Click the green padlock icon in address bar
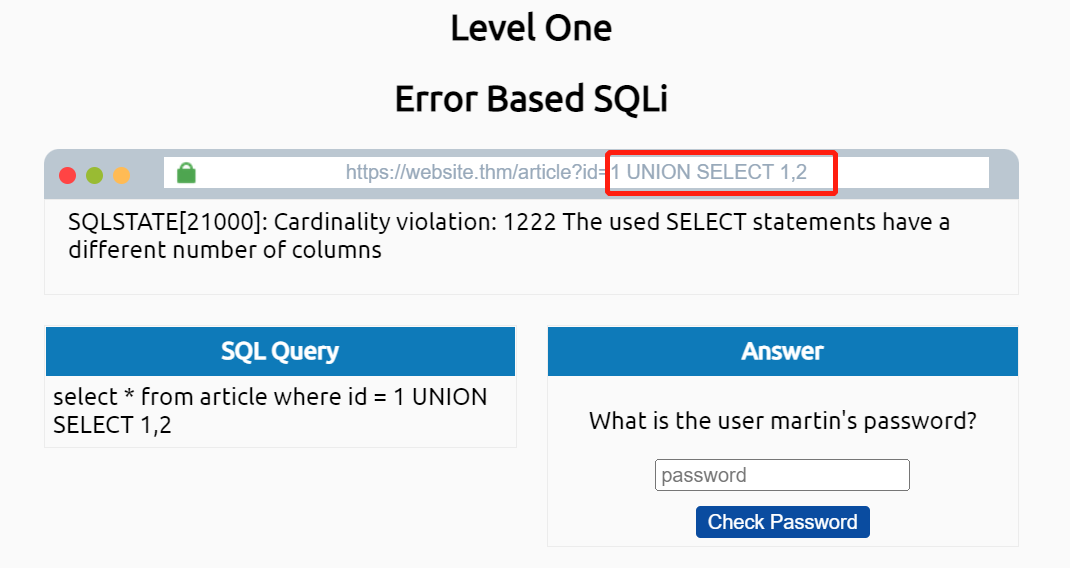 (186, 173)
